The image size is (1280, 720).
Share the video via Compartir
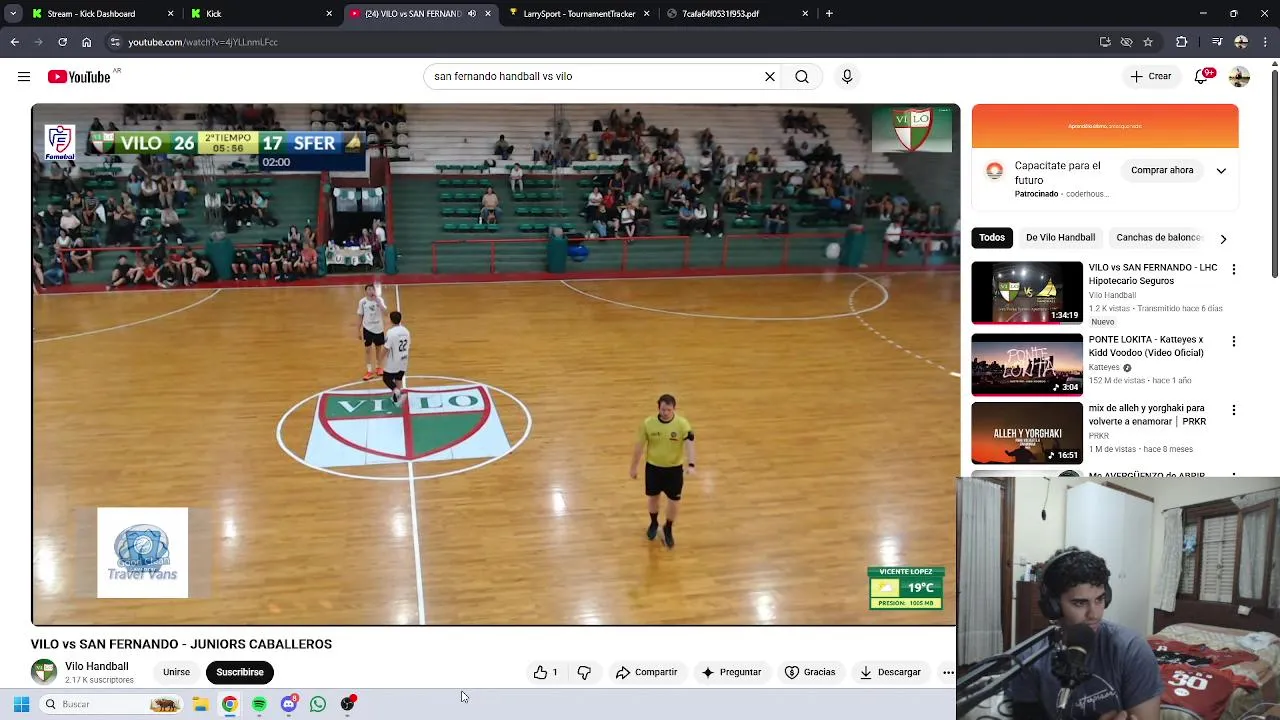click(x=647, y=672)
